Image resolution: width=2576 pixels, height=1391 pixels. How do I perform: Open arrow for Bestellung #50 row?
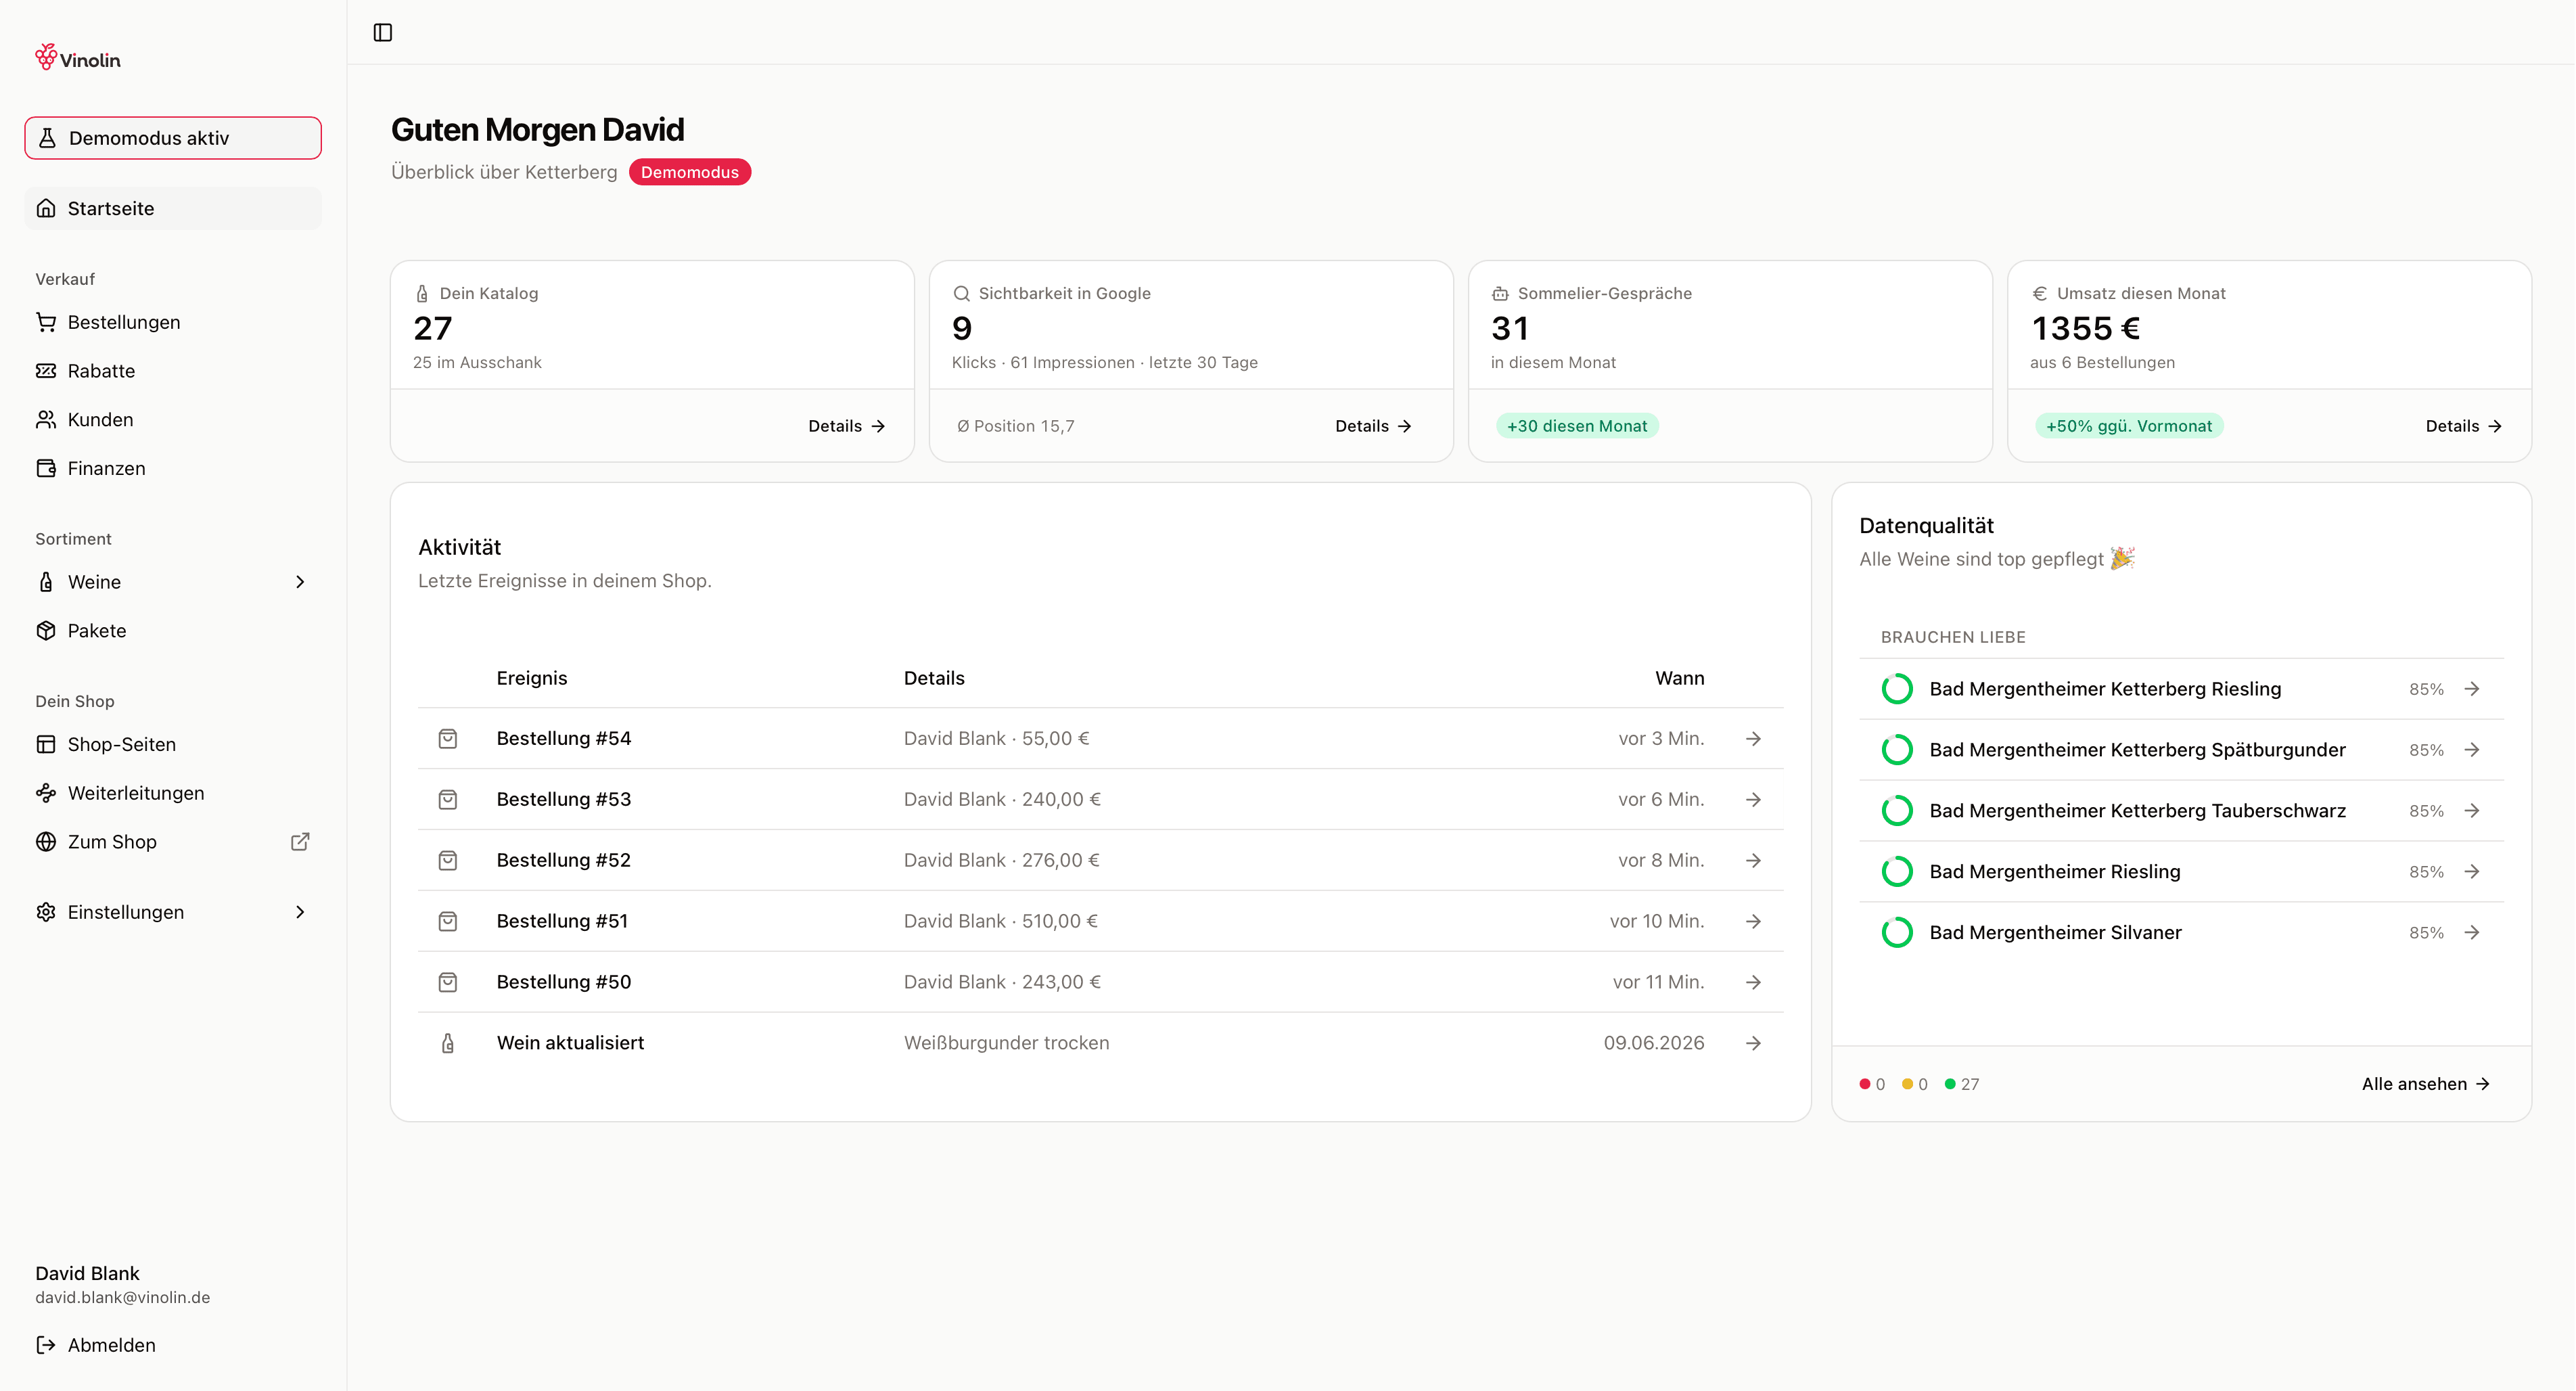pyautogui.click(x=1753, y=982)
